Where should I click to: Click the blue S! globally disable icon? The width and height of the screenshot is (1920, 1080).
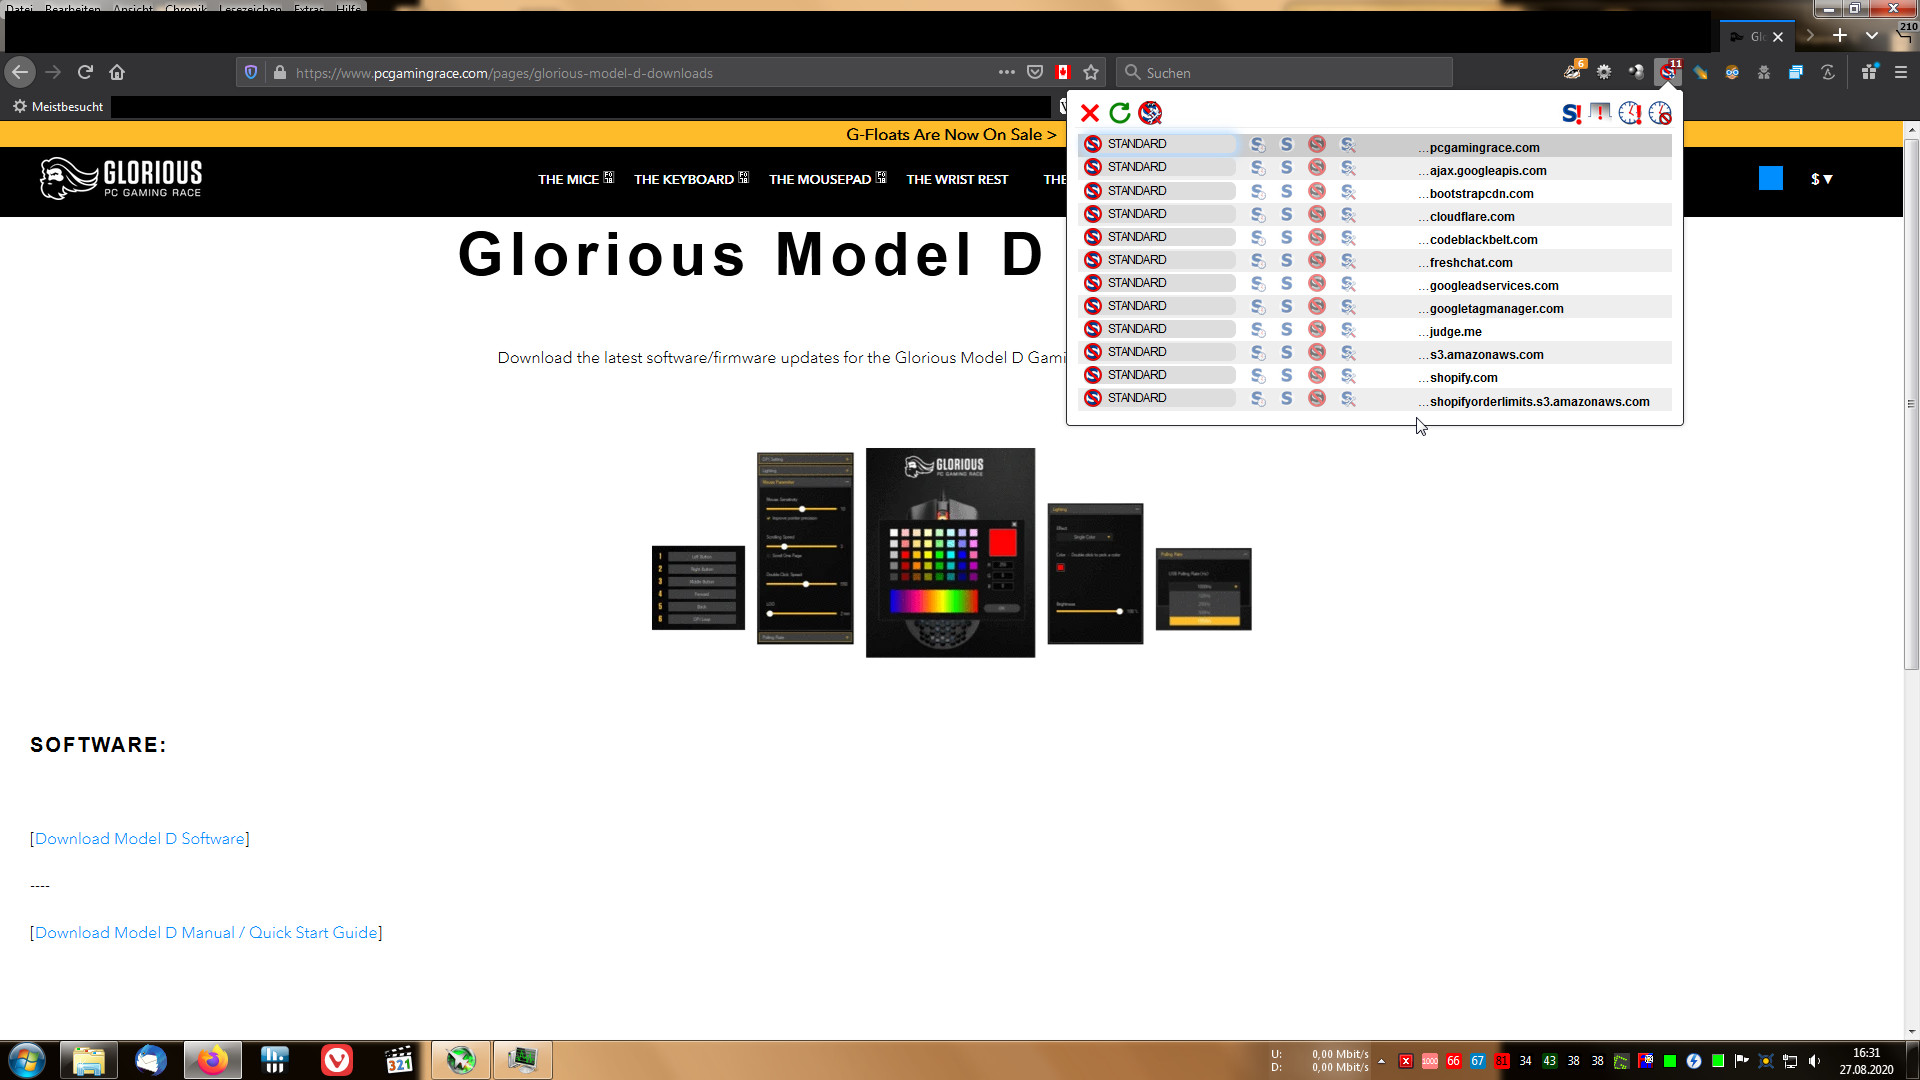click(1571, 113)
